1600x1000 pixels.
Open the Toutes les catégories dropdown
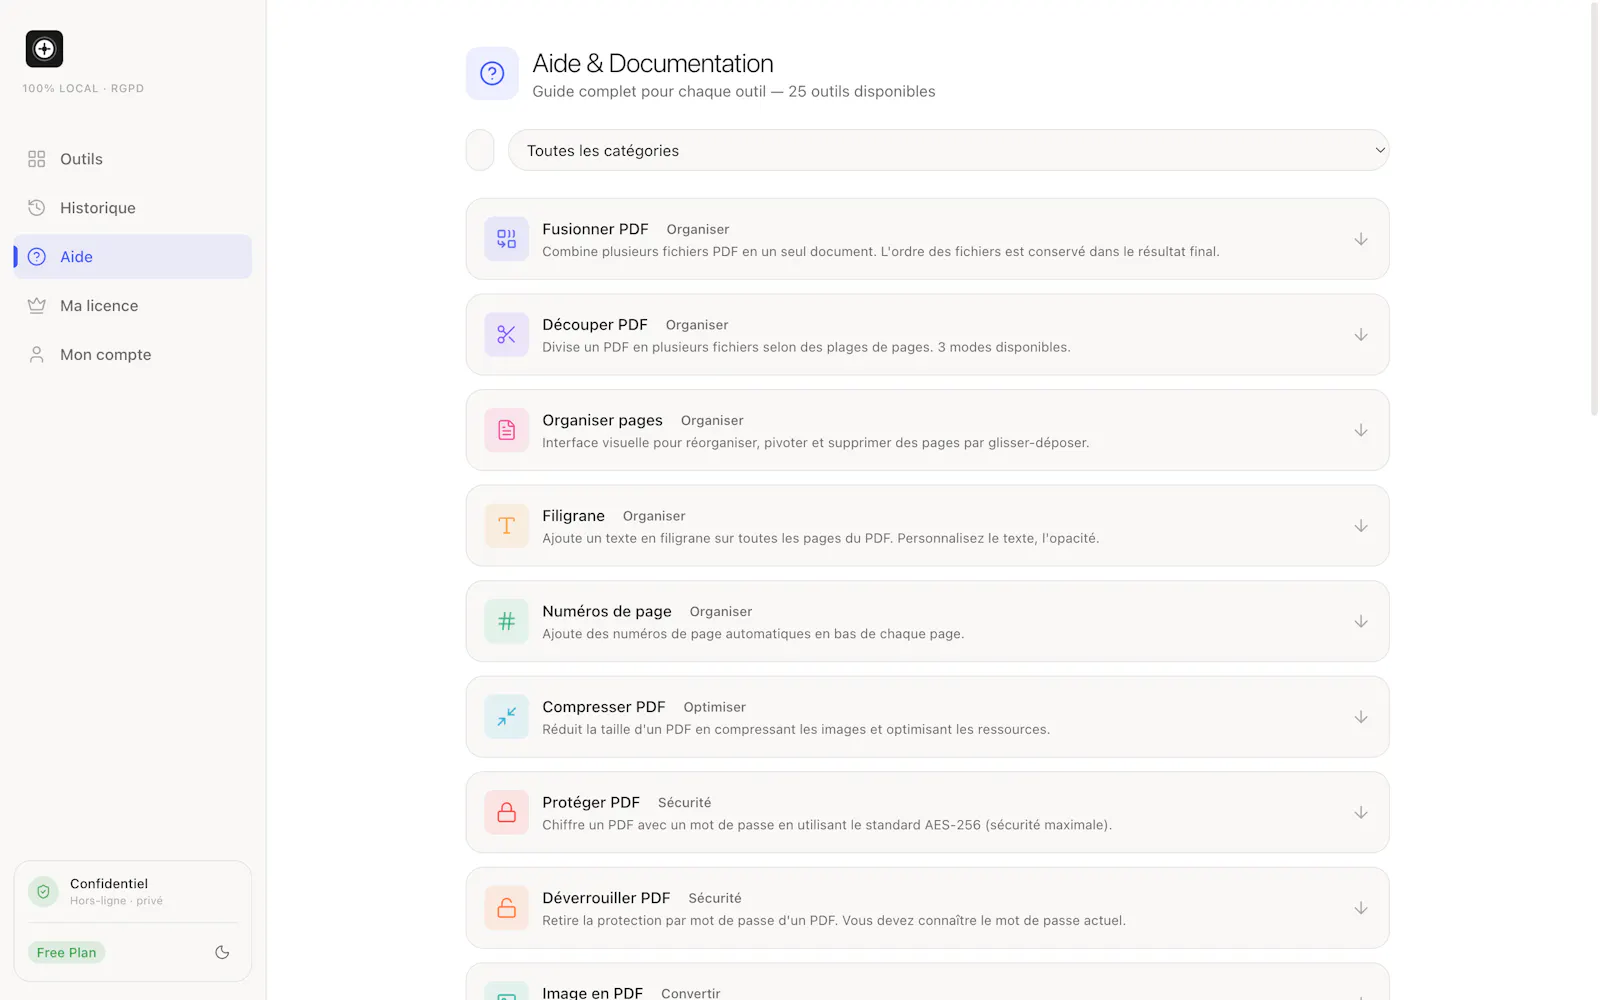(x=948, y=150)
